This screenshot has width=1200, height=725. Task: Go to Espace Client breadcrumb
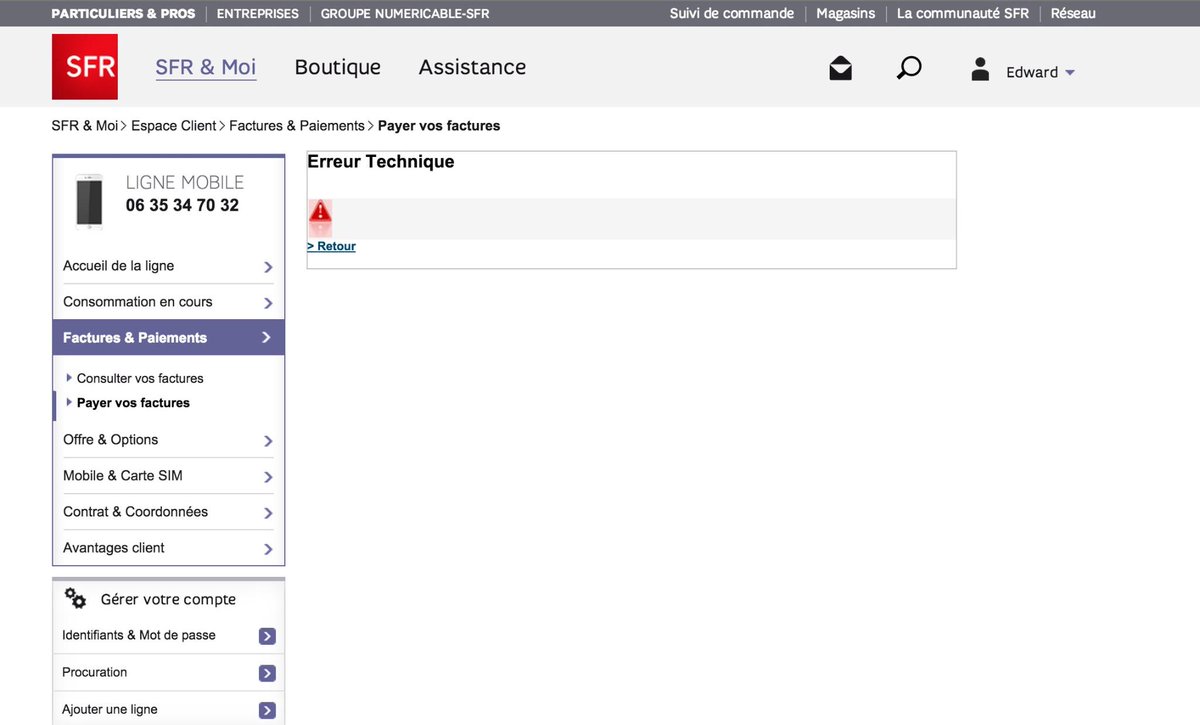click(174, 126)
